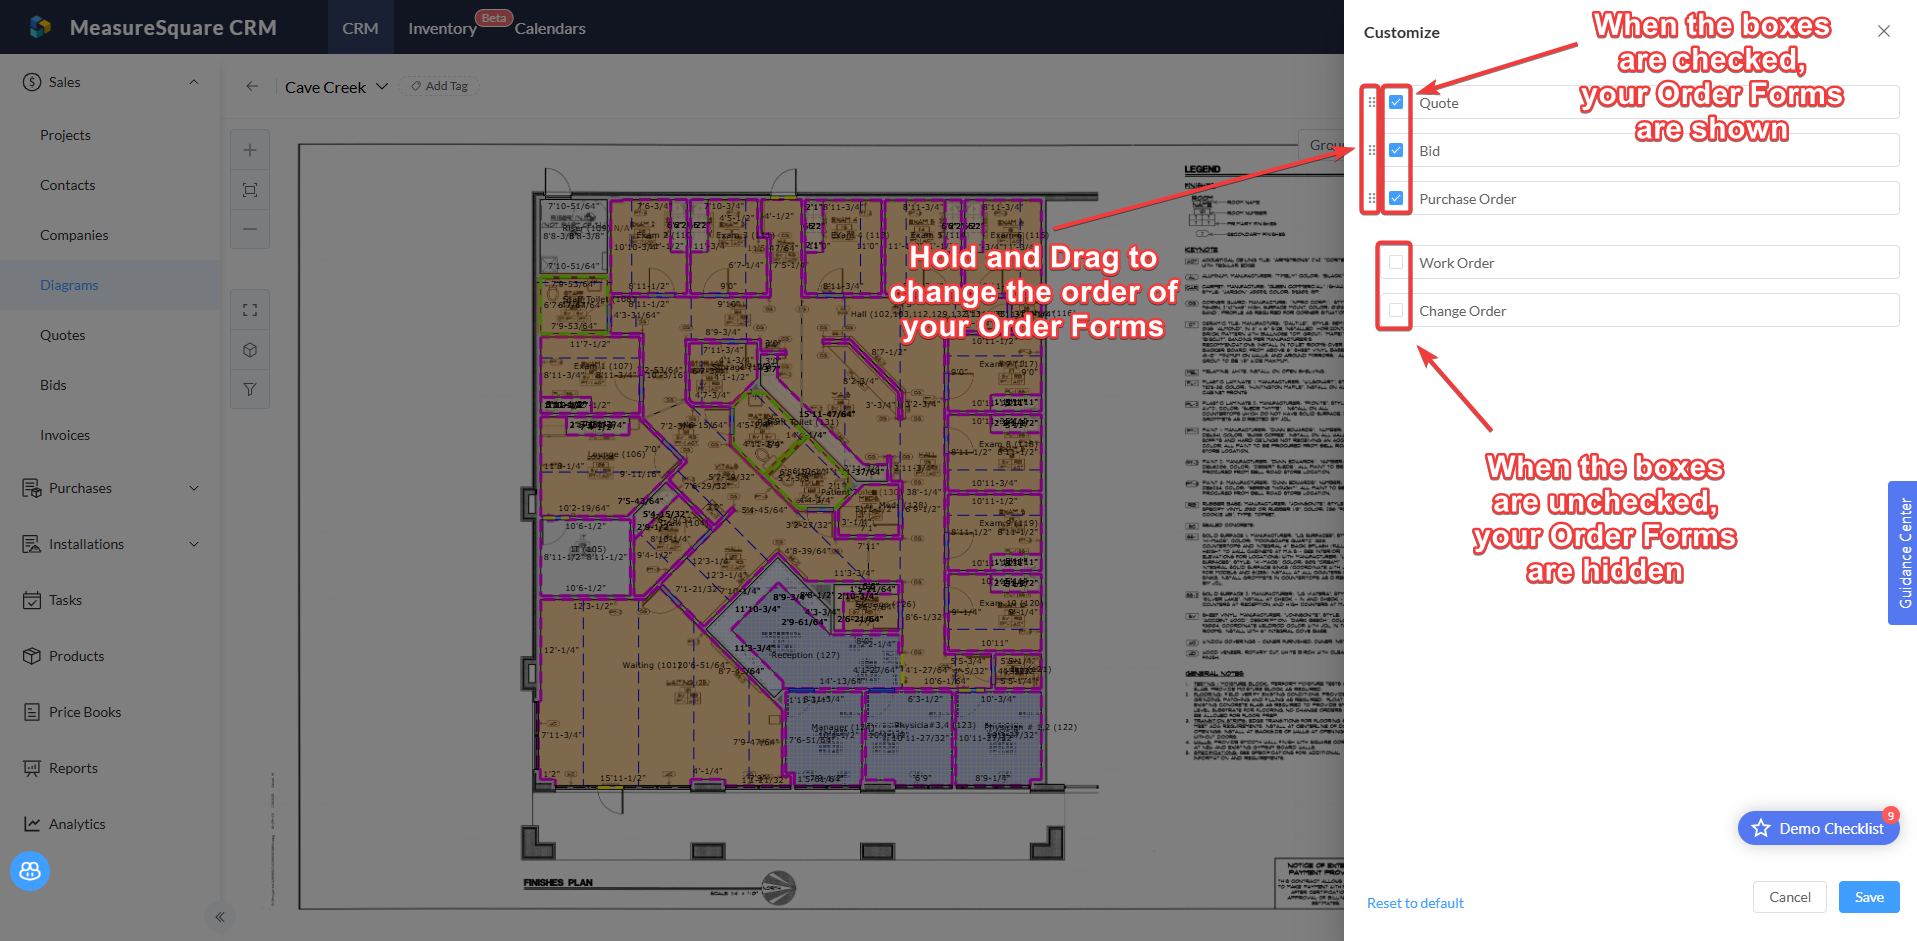Collapse the Sales section chevron
The width and height of the screenshot is (1917, 941).
click(194, 82)
